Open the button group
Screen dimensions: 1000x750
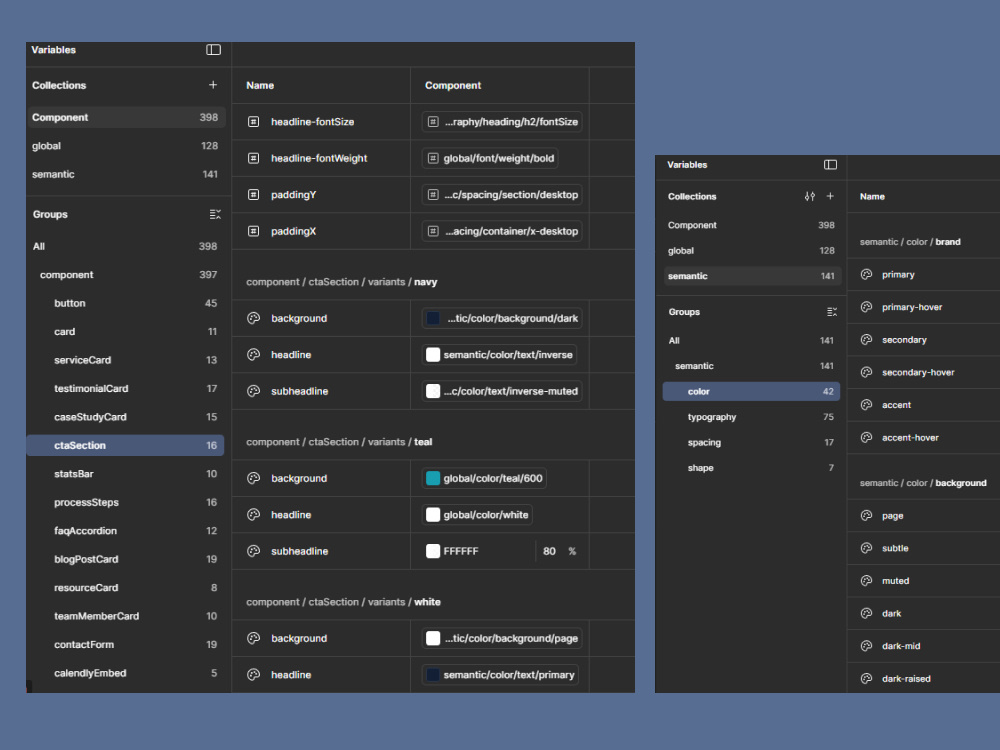(x=126, y=303)
